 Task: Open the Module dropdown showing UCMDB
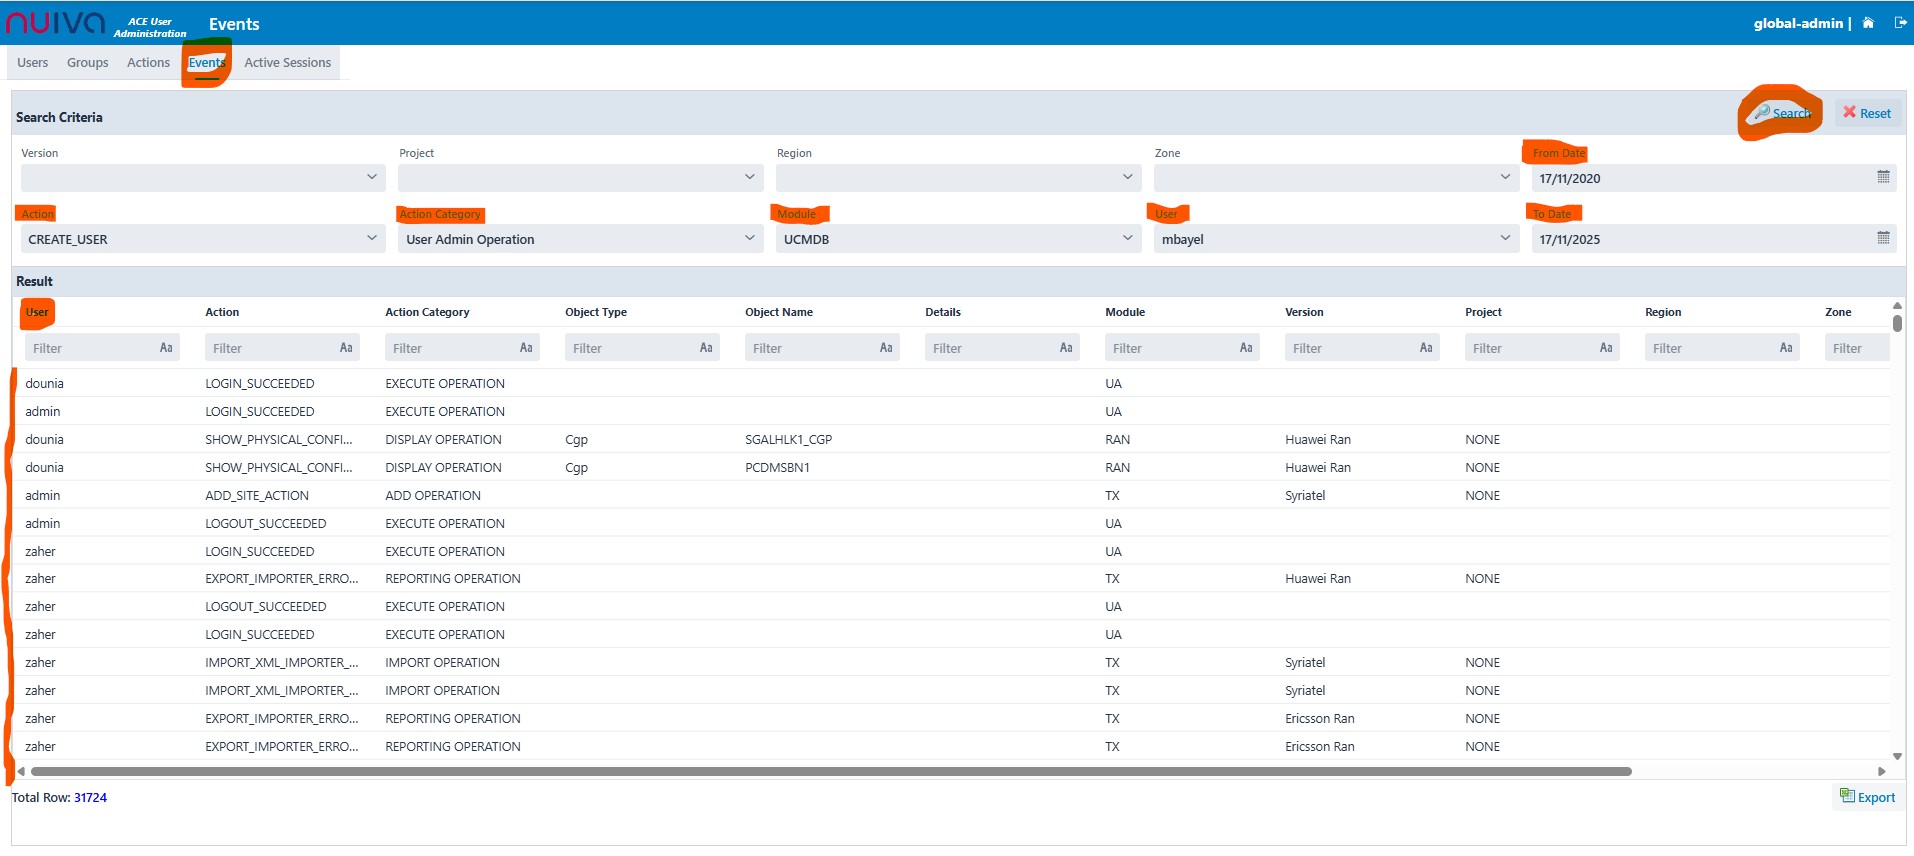coord(1127,239)
